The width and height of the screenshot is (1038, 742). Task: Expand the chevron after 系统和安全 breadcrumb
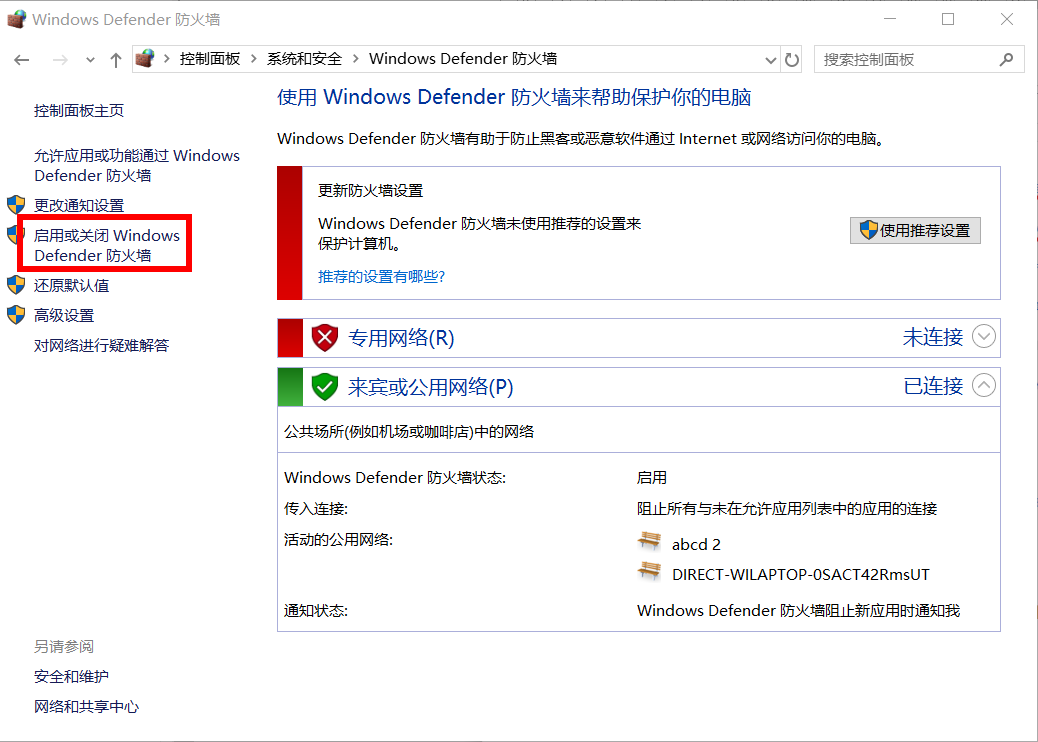pos(355,59)
